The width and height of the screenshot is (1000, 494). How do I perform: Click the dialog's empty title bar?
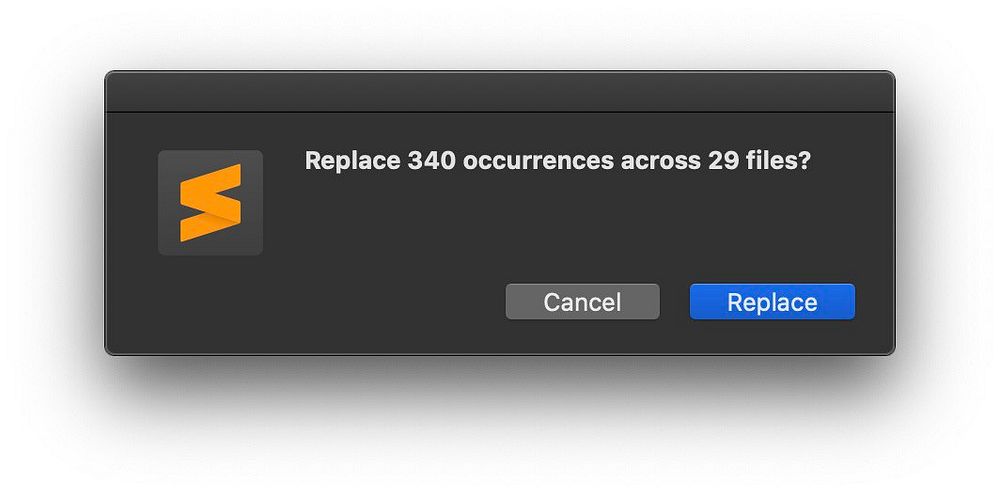[499, 92]
